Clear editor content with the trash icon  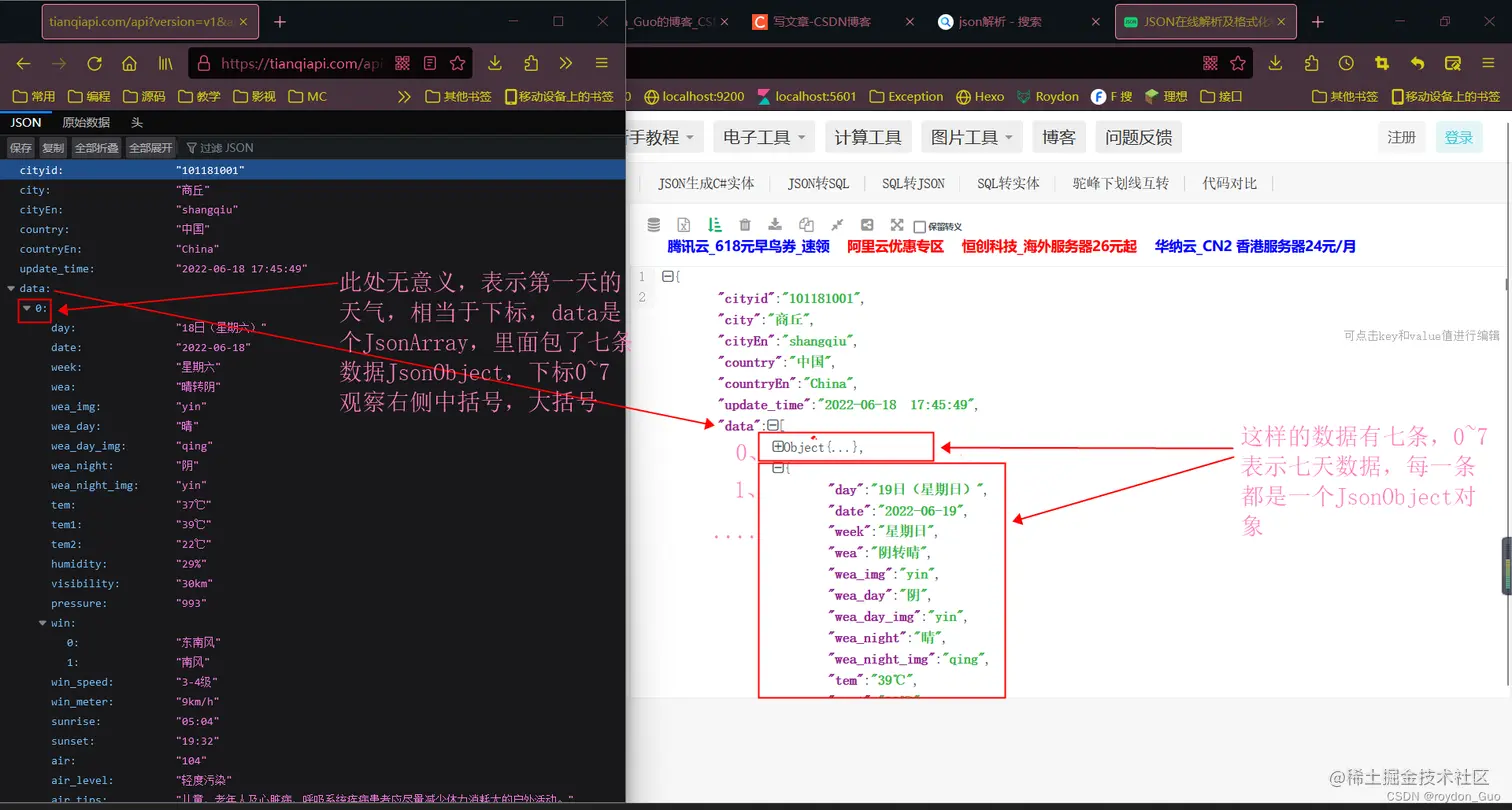(x=745, y=225)
